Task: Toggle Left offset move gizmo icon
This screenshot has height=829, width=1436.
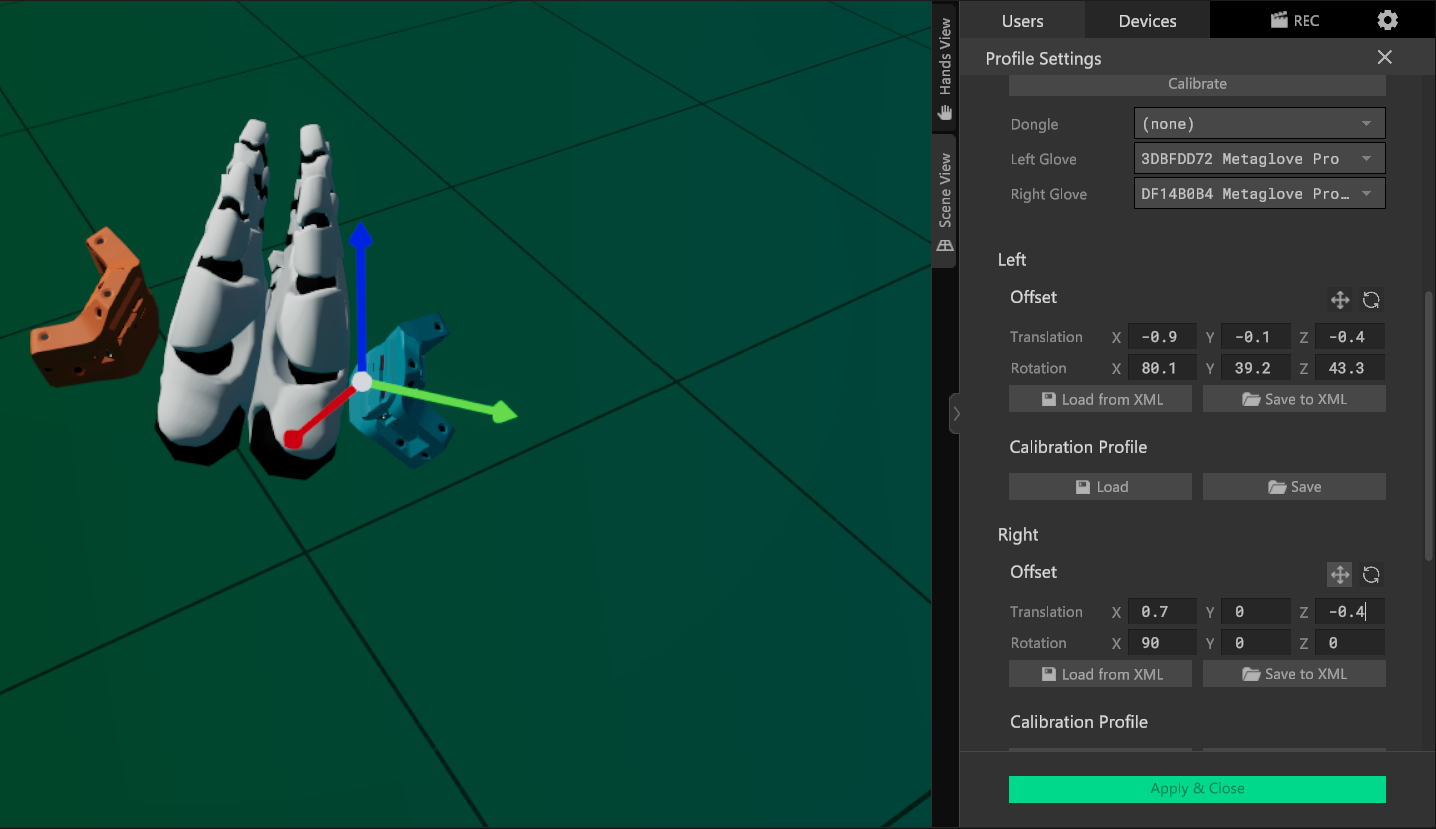Action: pos(1339,300)
